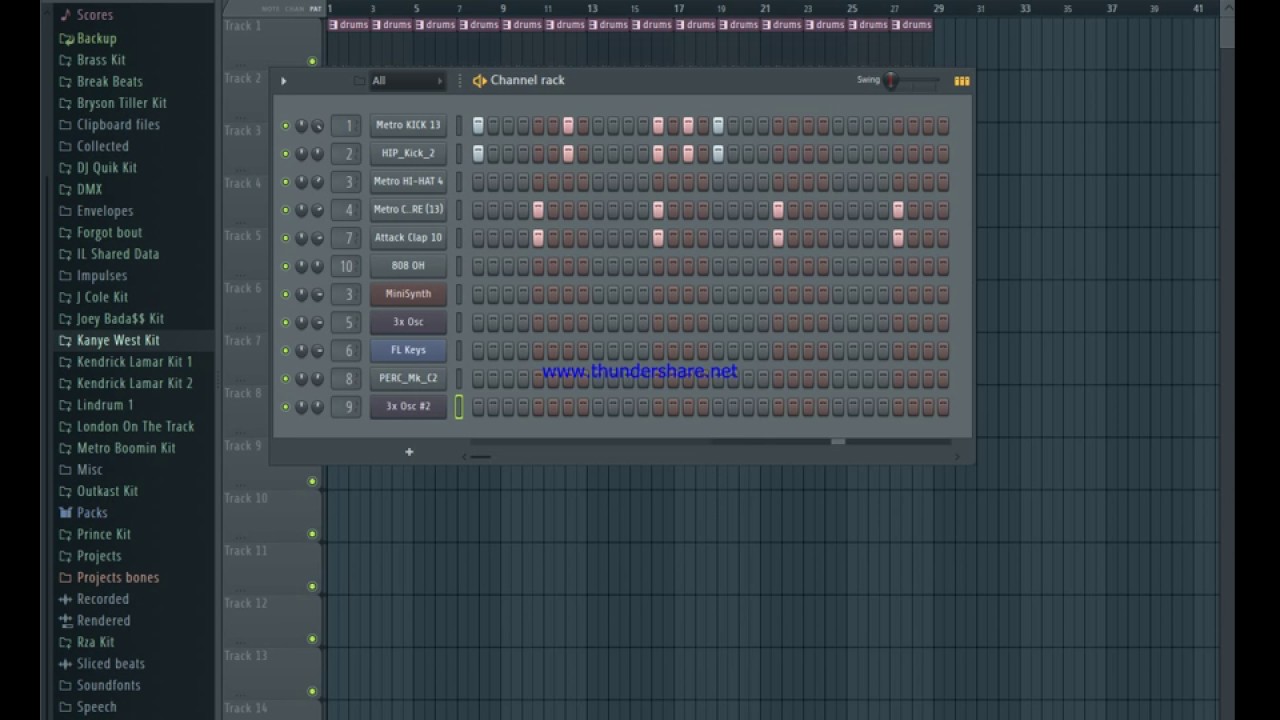Image resolution: width=1280 pixels, height=720 pixels.
Task: Select the Outkast Kit folder
Action: click(107, 491)
